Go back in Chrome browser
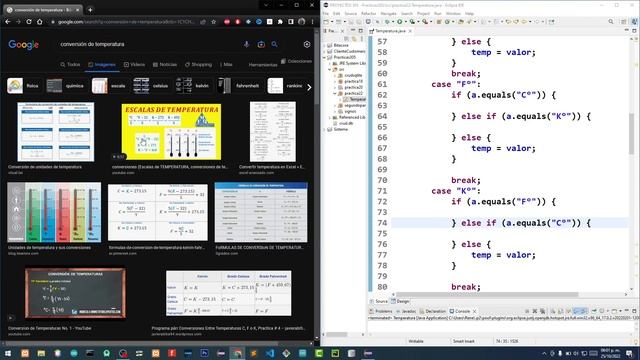 coord(8,22)
